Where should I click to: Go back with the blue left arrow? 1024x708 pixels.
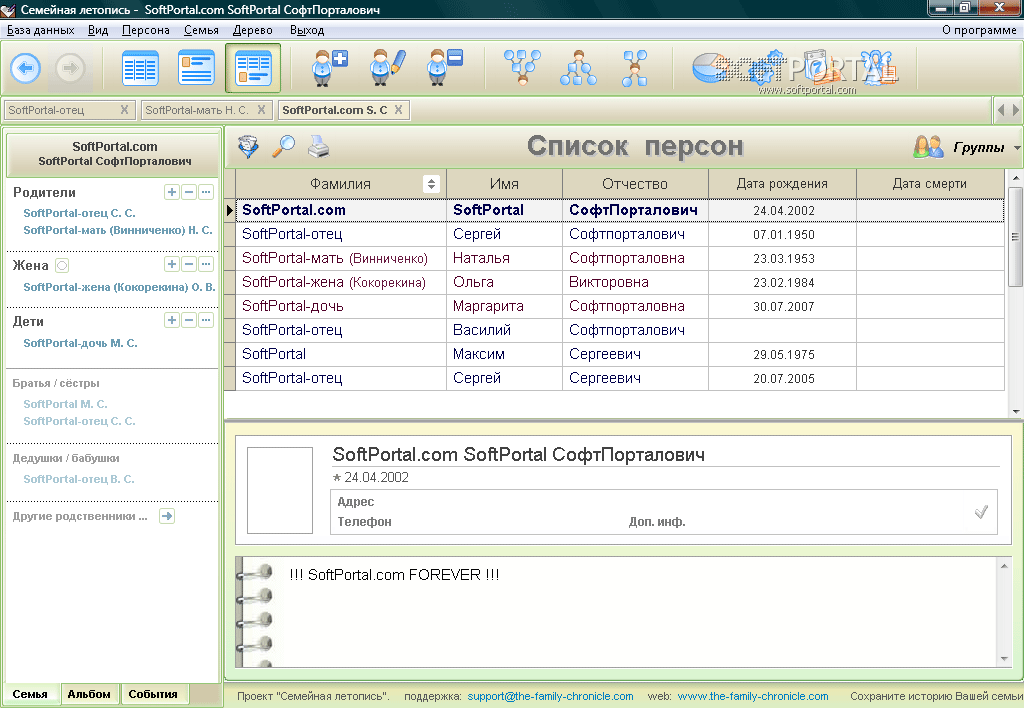[x=25, y=68]
